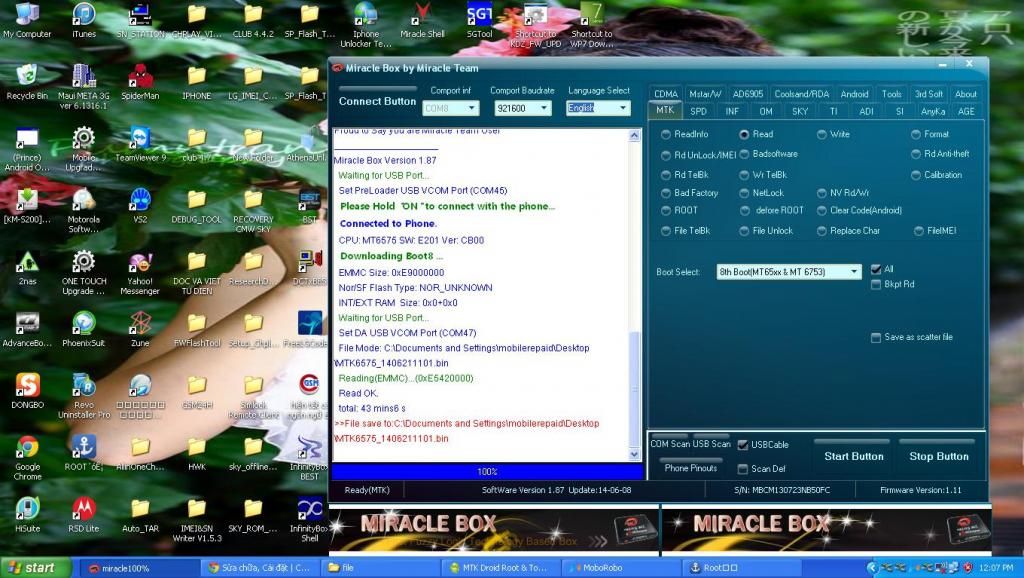Select the Google Chrome desktop icon
Screen dimensions: 1024x578
(27, 458)
